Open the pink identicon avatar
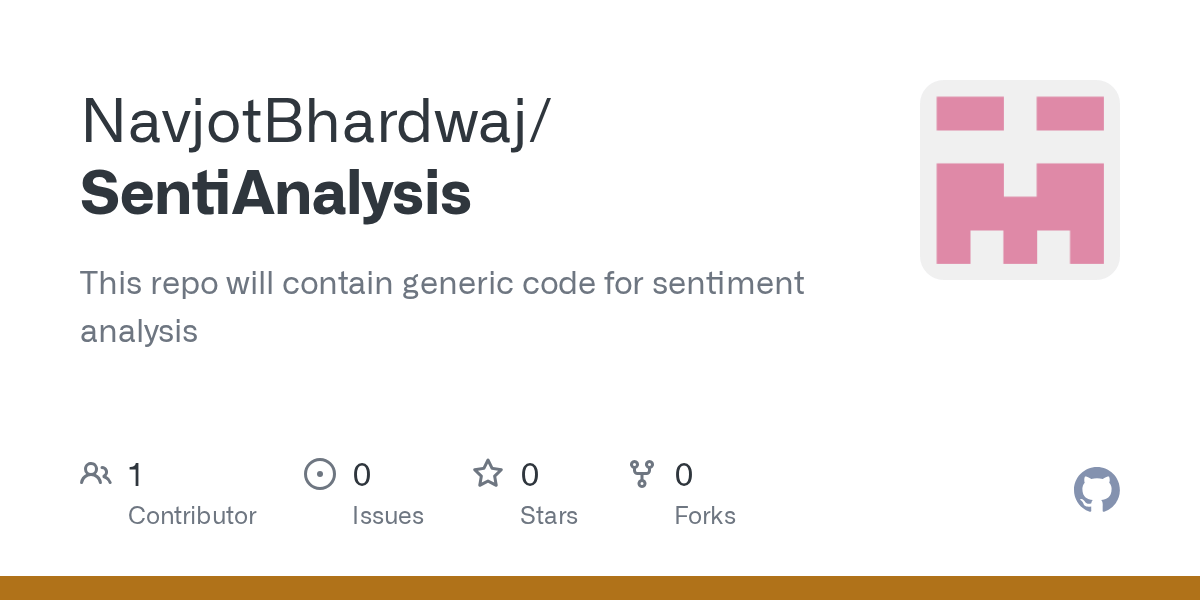1200x600 pixels. (x=1019, y=180)
